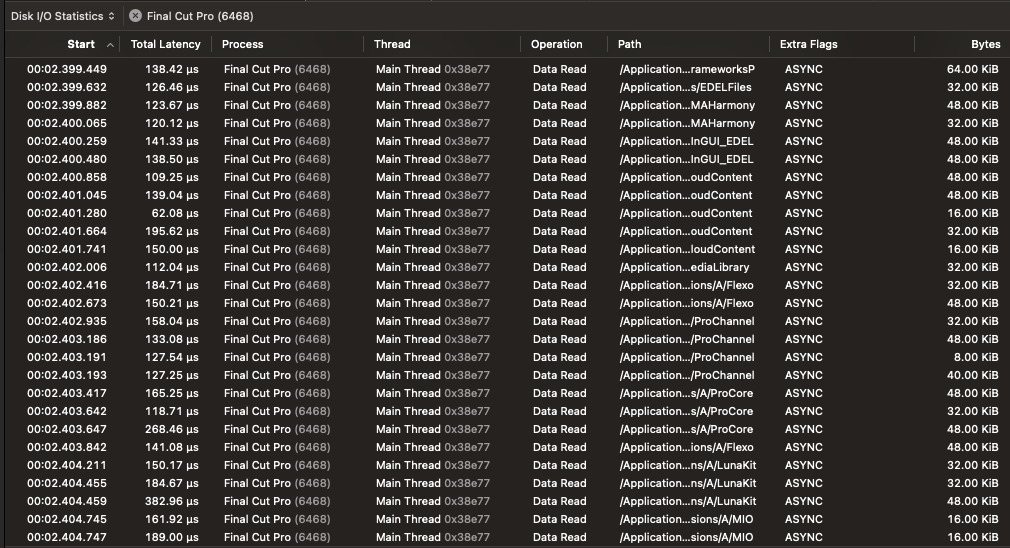Click the path ending in rameworksP
The height and width of the screenshot is (548, 1010).
pyautogui.click(x=687, y=69)
